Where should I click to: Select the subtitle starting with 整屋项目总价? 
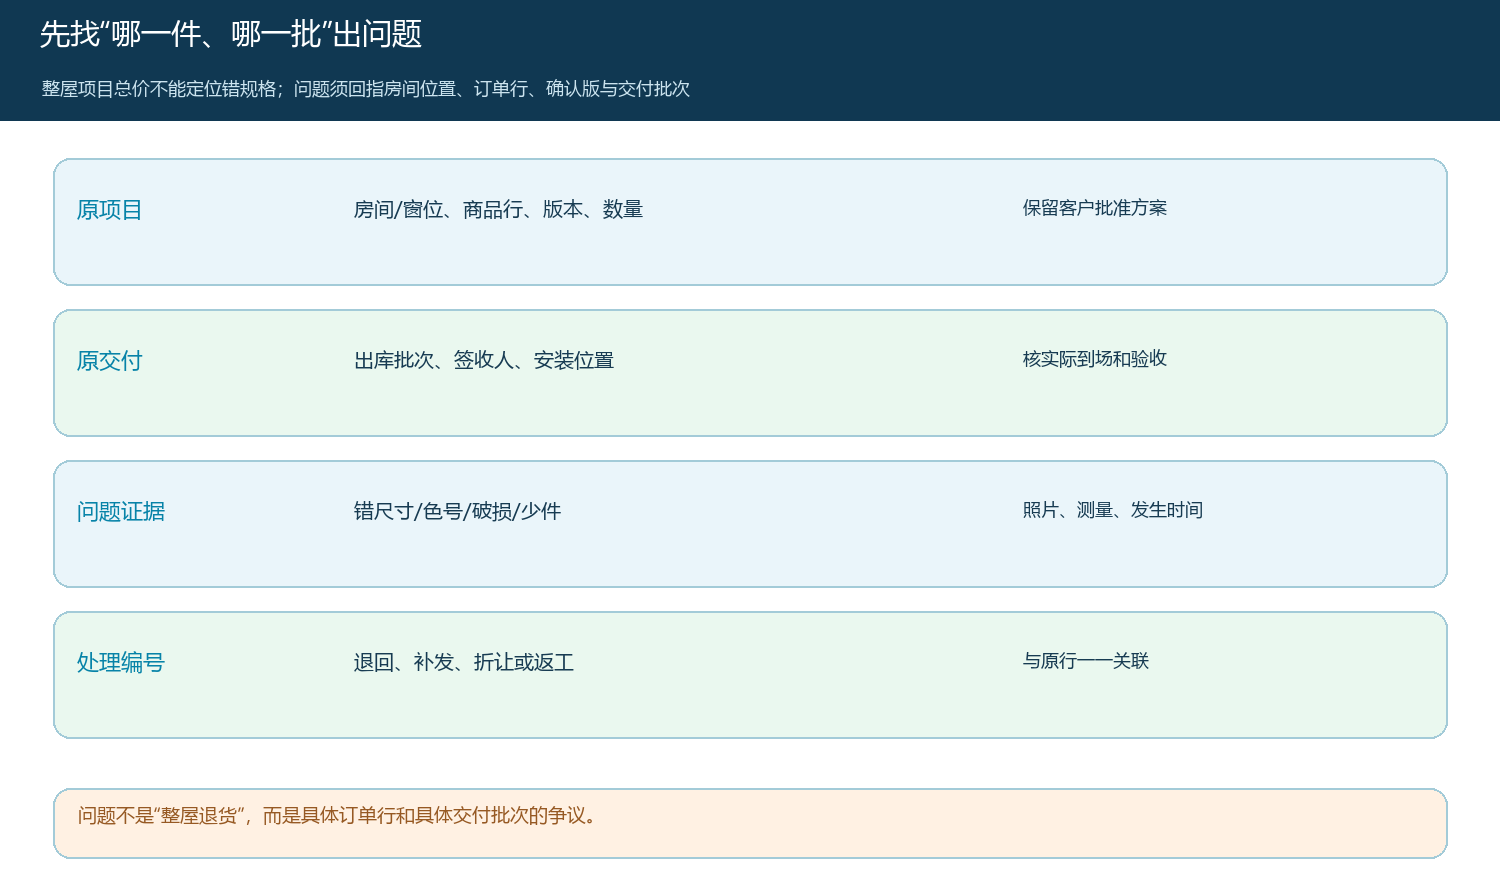pos(366,89)
